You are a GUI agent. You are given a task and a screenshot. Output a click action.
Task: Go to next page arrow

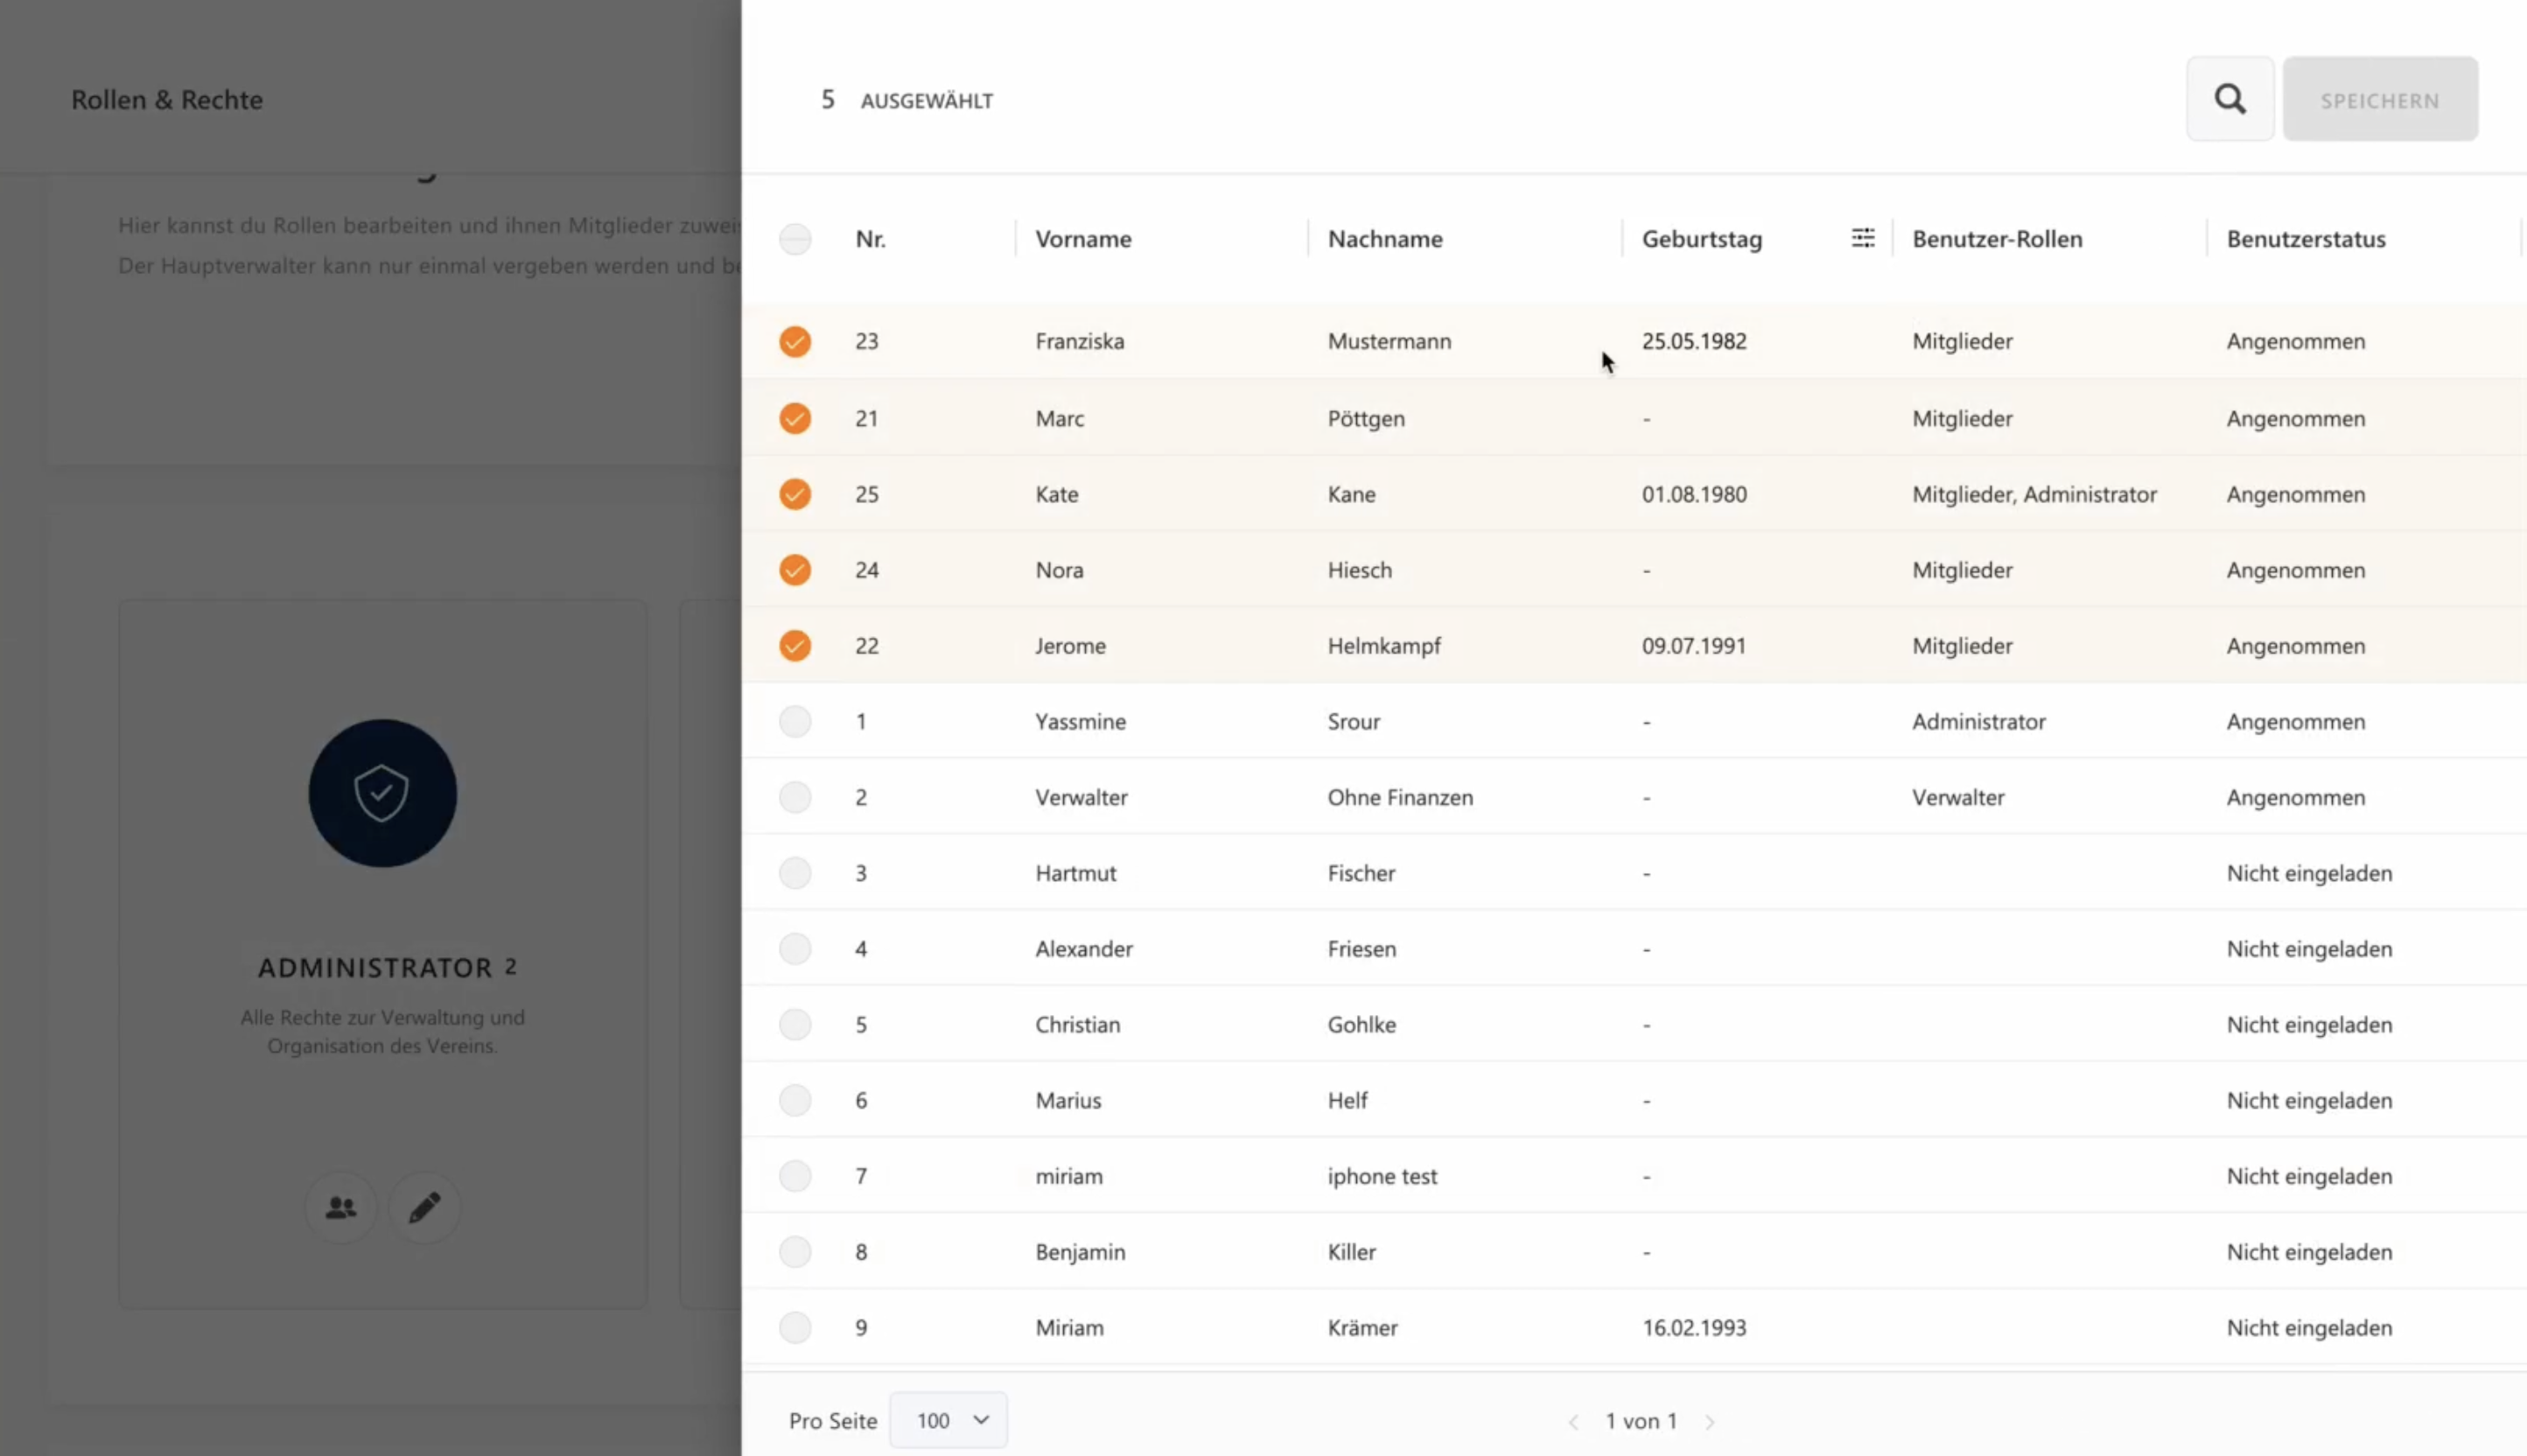tap(1709, 1421)
